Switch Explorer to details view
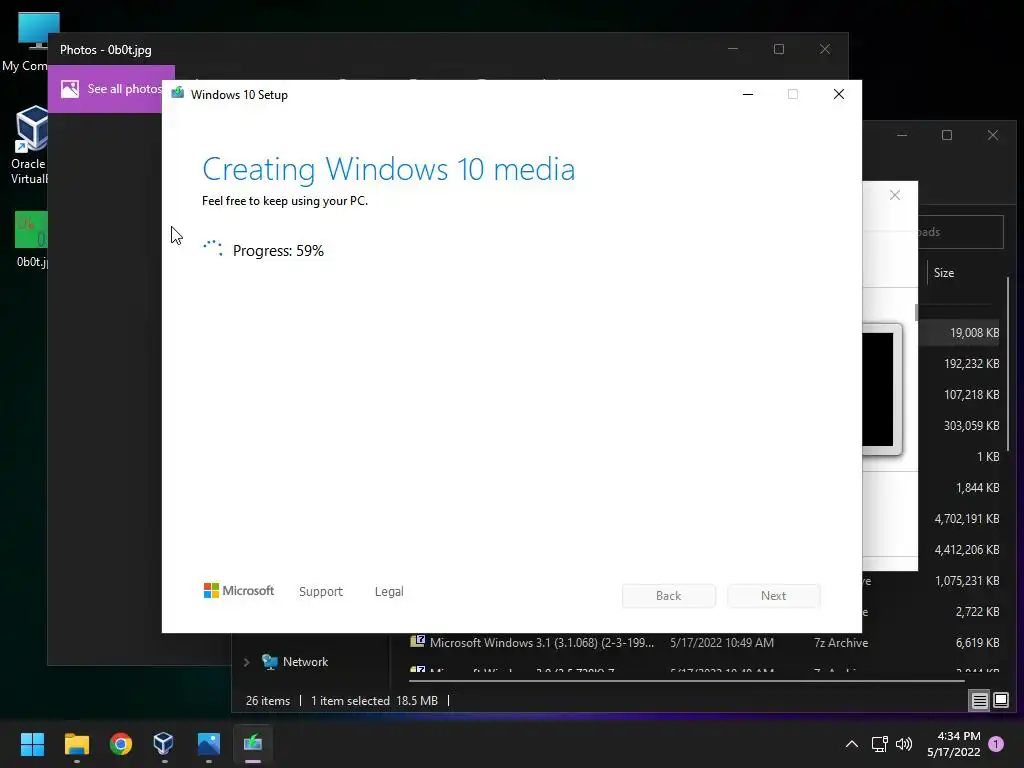Image resolution: width=1024 pixels, height=768 pixels. 980,701
